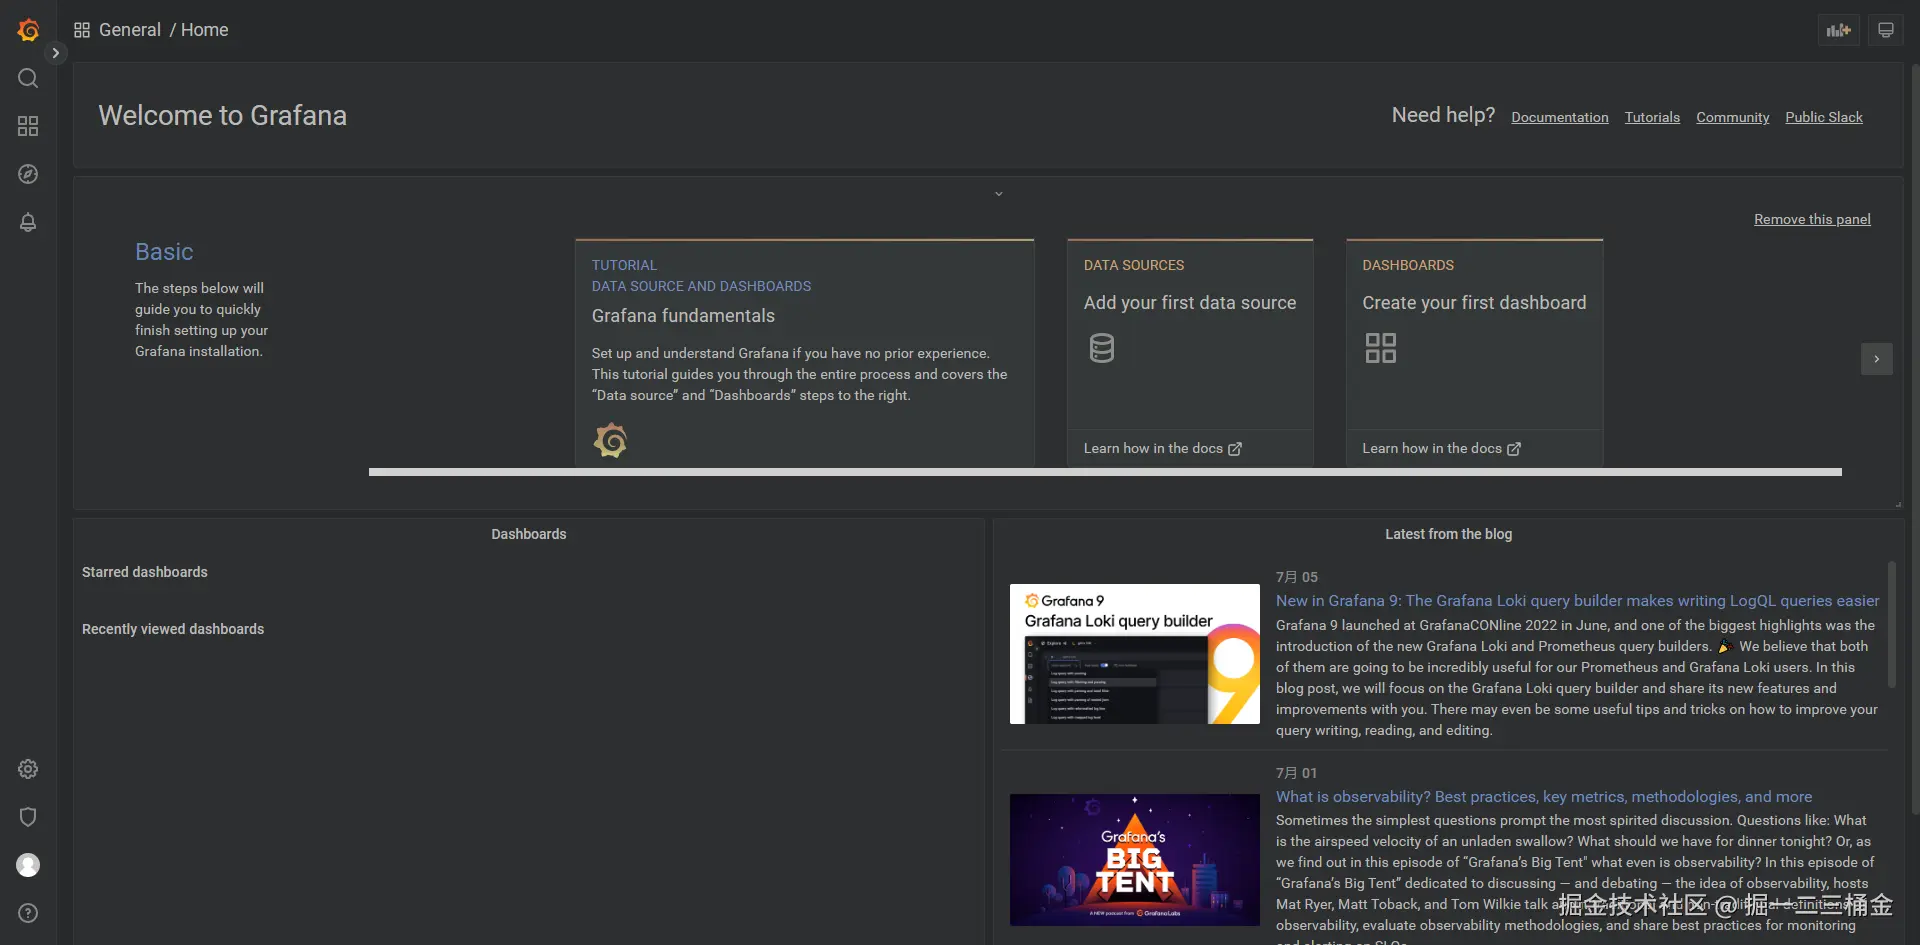Click the Grafana fundamentals tutorial title
Screen dimensions: 1920x945
pyautogui.click(x=683, y=316)
